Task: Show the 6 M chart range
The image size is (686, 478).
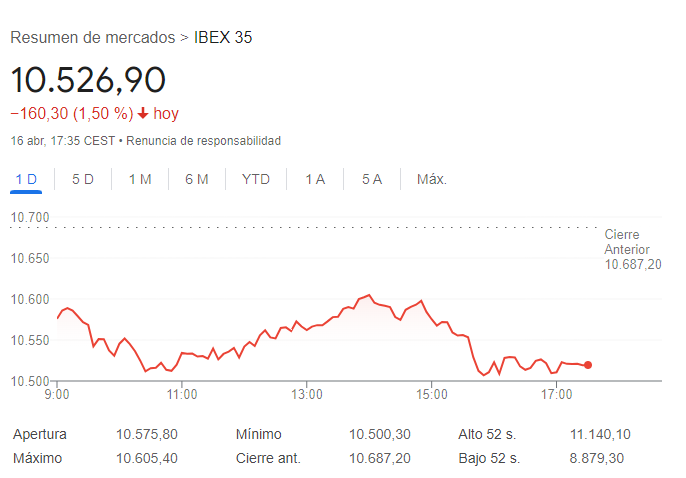Action: coord(197,179)
